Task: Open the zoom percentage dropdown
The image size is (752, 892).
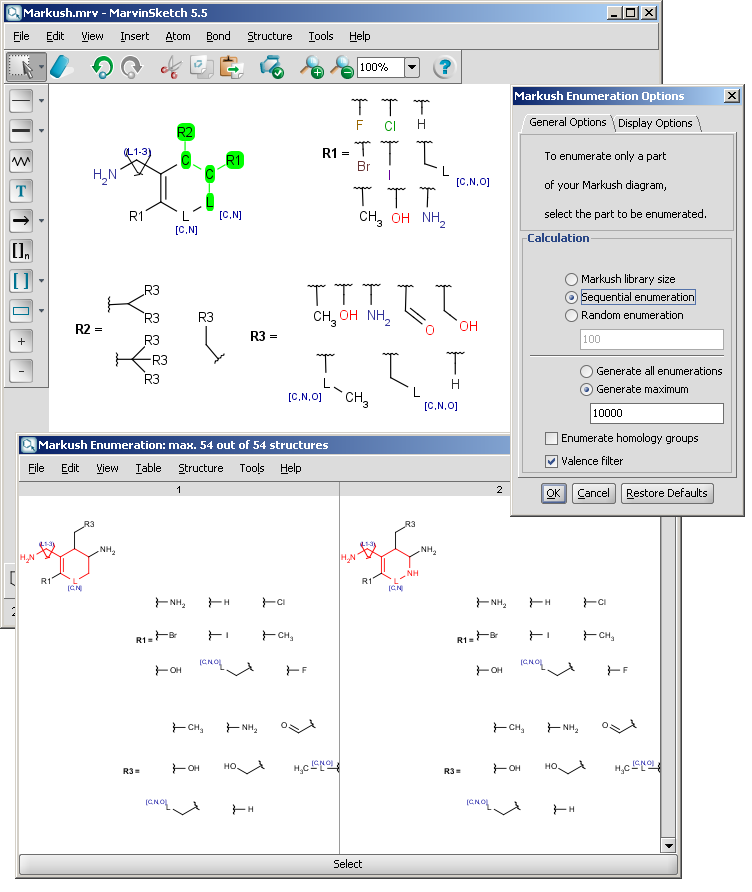Action: coord(412,67)
